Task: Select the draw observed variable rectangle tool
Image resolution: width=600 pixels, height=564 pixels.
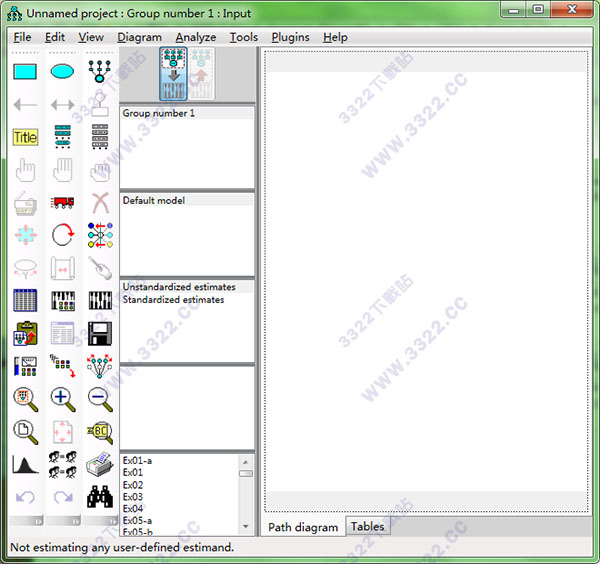Action: coord(25,72)
